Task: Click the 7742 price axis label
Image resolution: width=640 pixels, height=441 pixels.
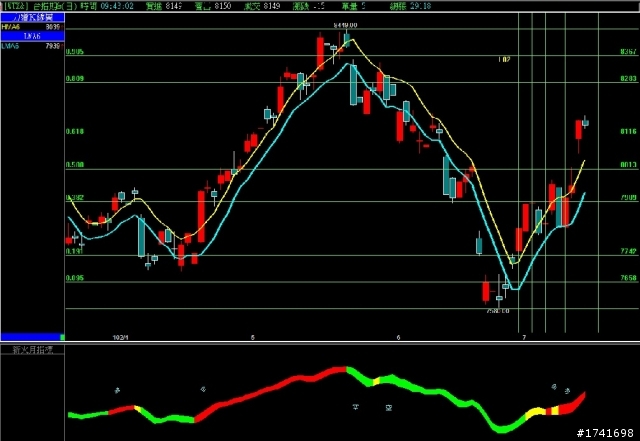Action: (x=628, y=252)
